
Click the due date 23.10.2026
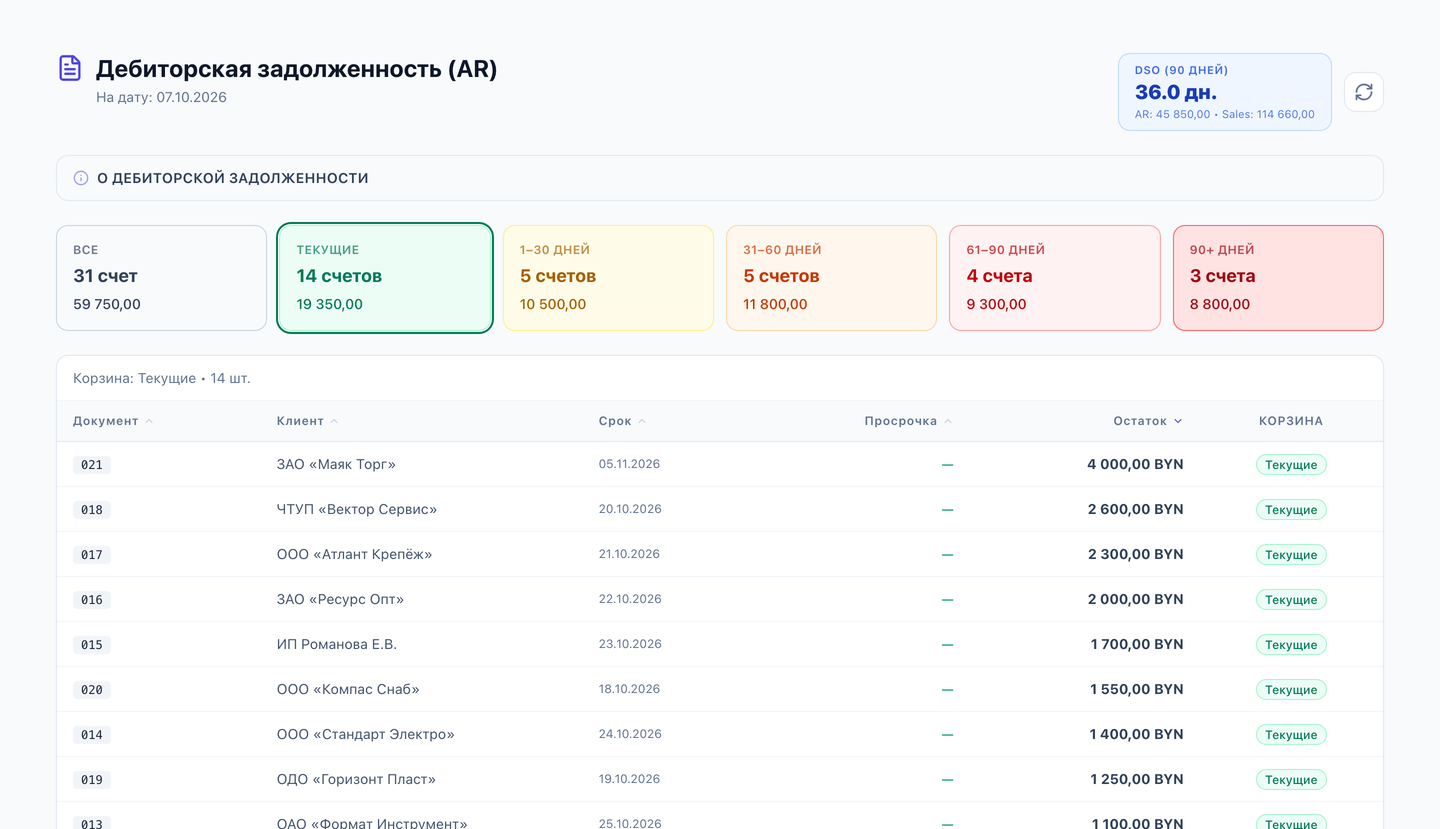(x=630, y=644)
